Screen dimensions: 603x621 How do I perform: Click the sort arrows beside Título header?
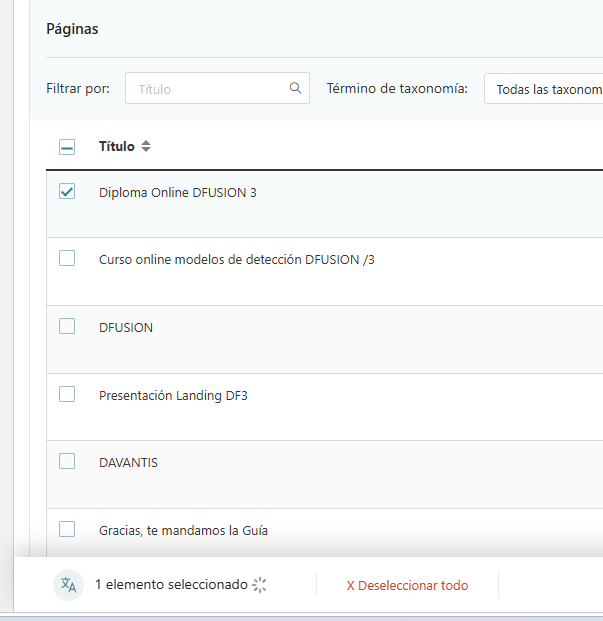click(146, 147)
